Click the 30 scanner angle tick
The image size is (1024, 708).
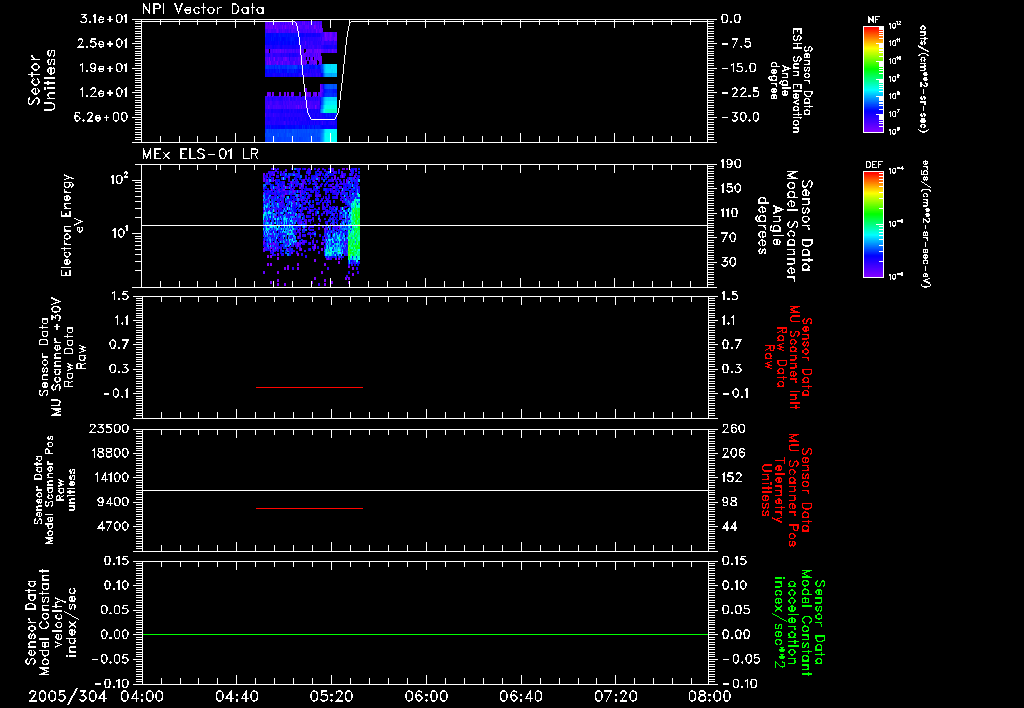(729, 263)
